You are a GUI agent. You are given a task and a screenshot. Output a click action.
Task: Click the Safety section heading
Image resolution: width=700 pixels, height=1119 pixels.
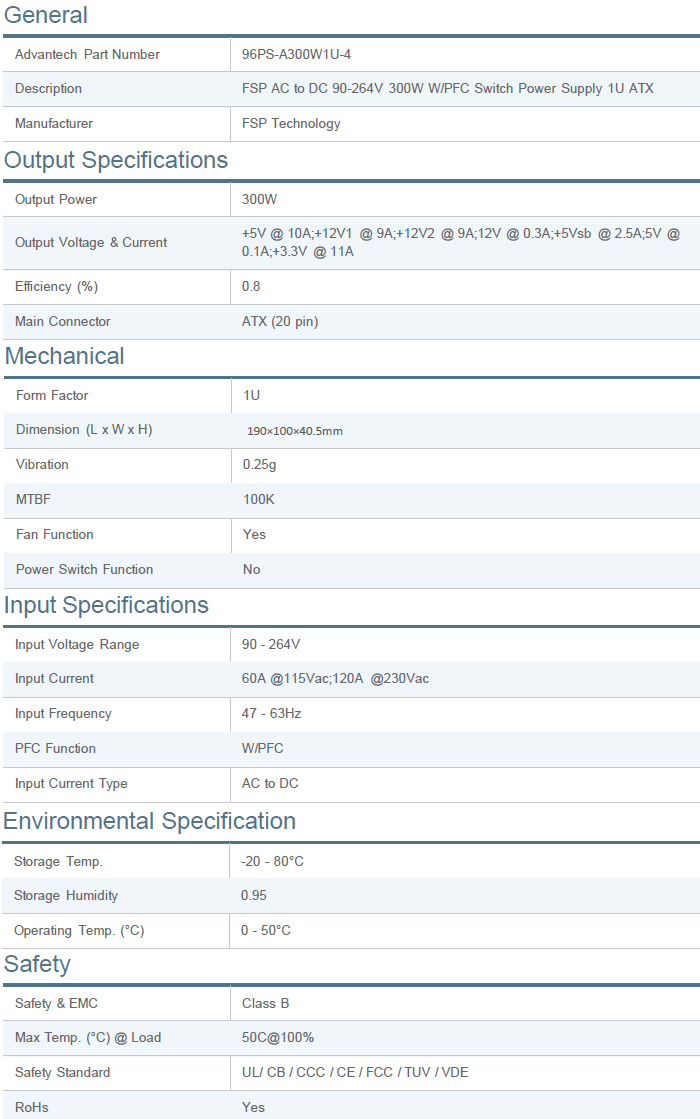tap(37, 964)
